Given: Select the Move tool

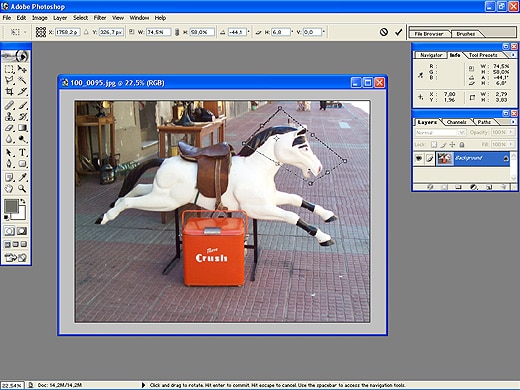Looking at the screenshot, I should pos(22,69).
